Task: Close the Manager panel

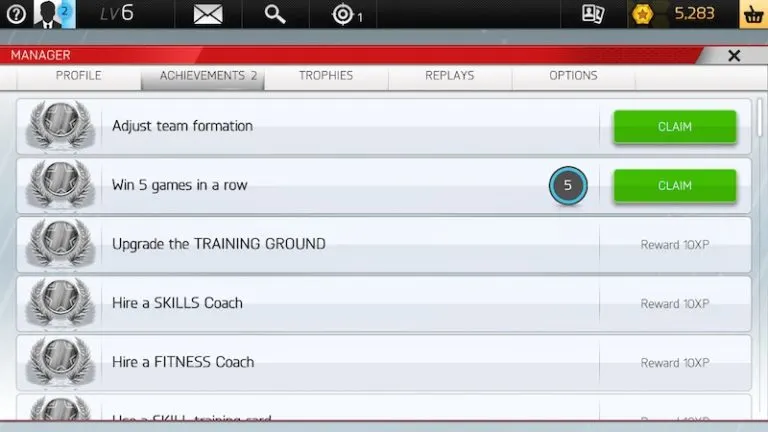Action: click(734, 56)
